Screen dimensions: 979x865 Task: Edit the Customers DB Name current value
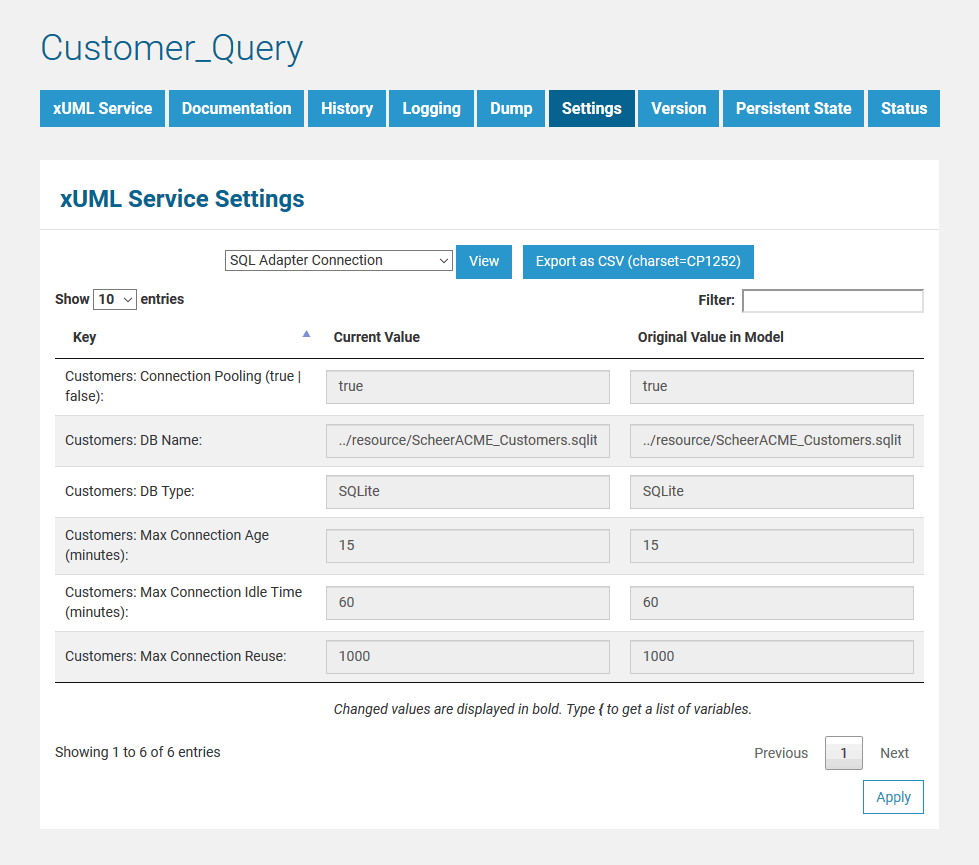click(x=467, y=440)
